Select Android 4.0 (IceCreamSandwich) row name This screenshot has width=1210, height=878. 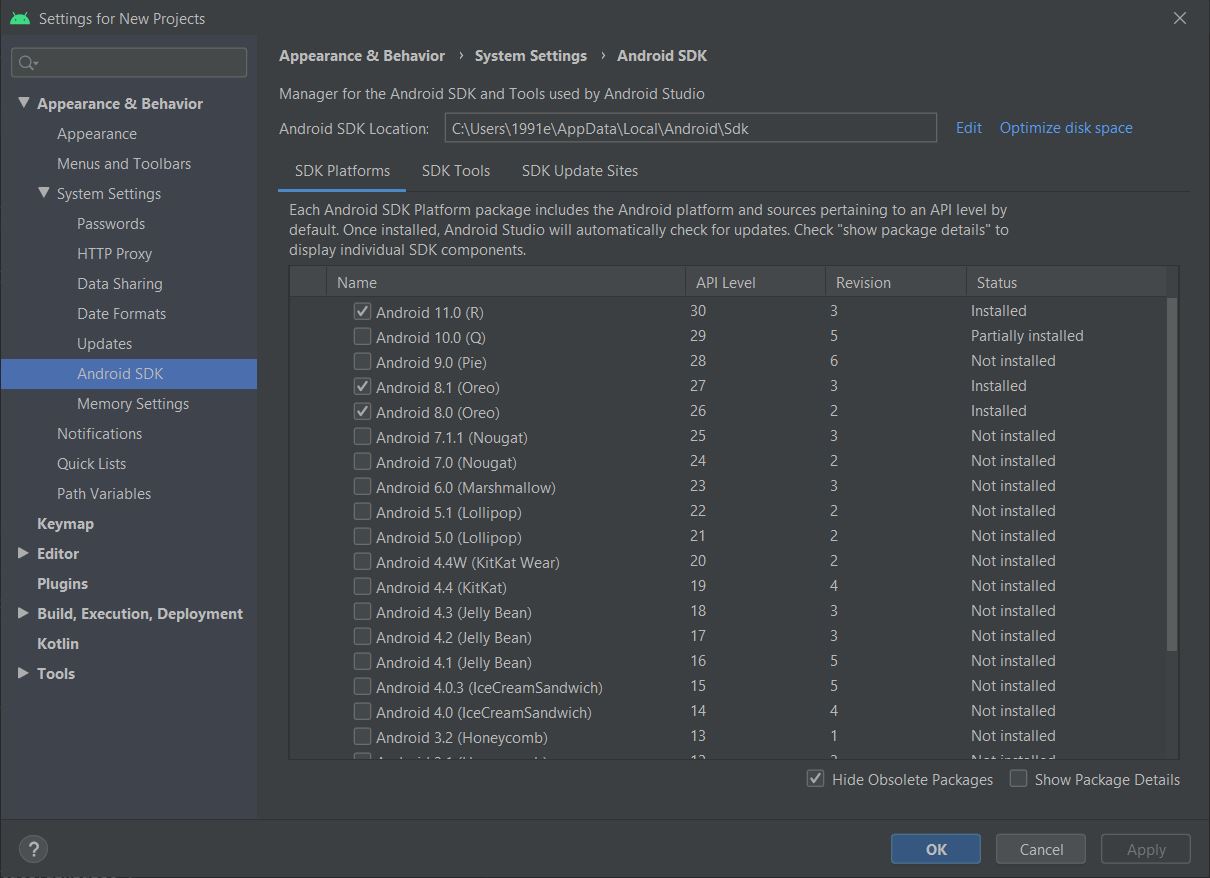483,712
